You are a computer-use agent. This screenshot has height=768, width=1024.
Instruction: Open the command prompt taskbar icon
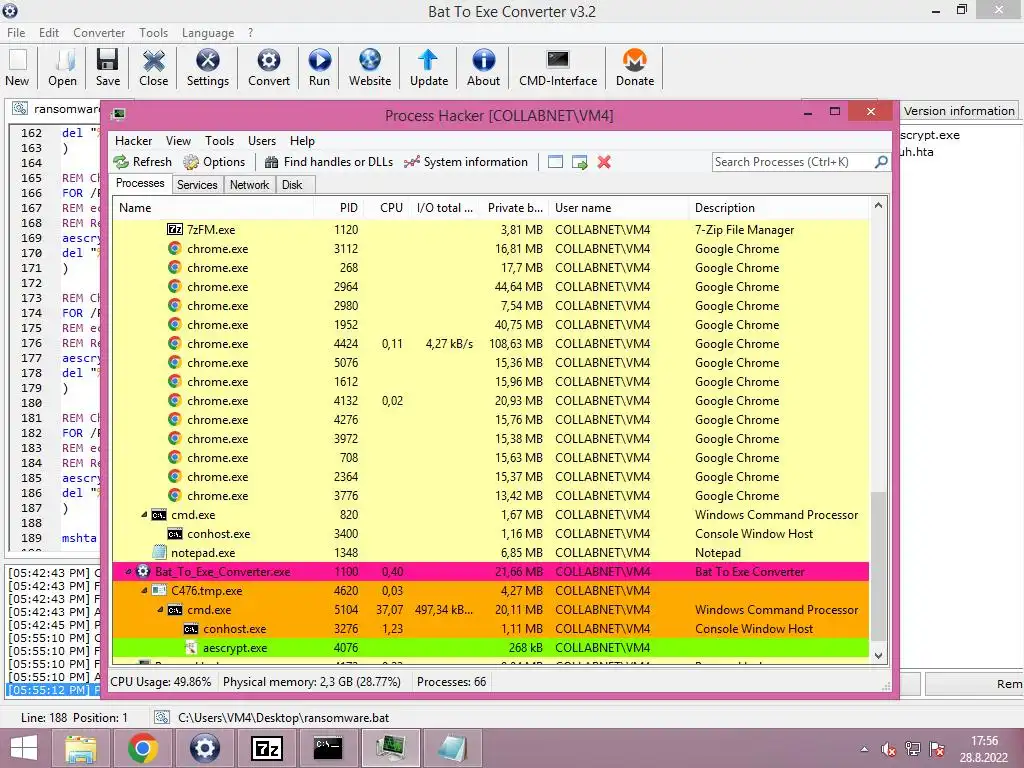tap(328, 748)
